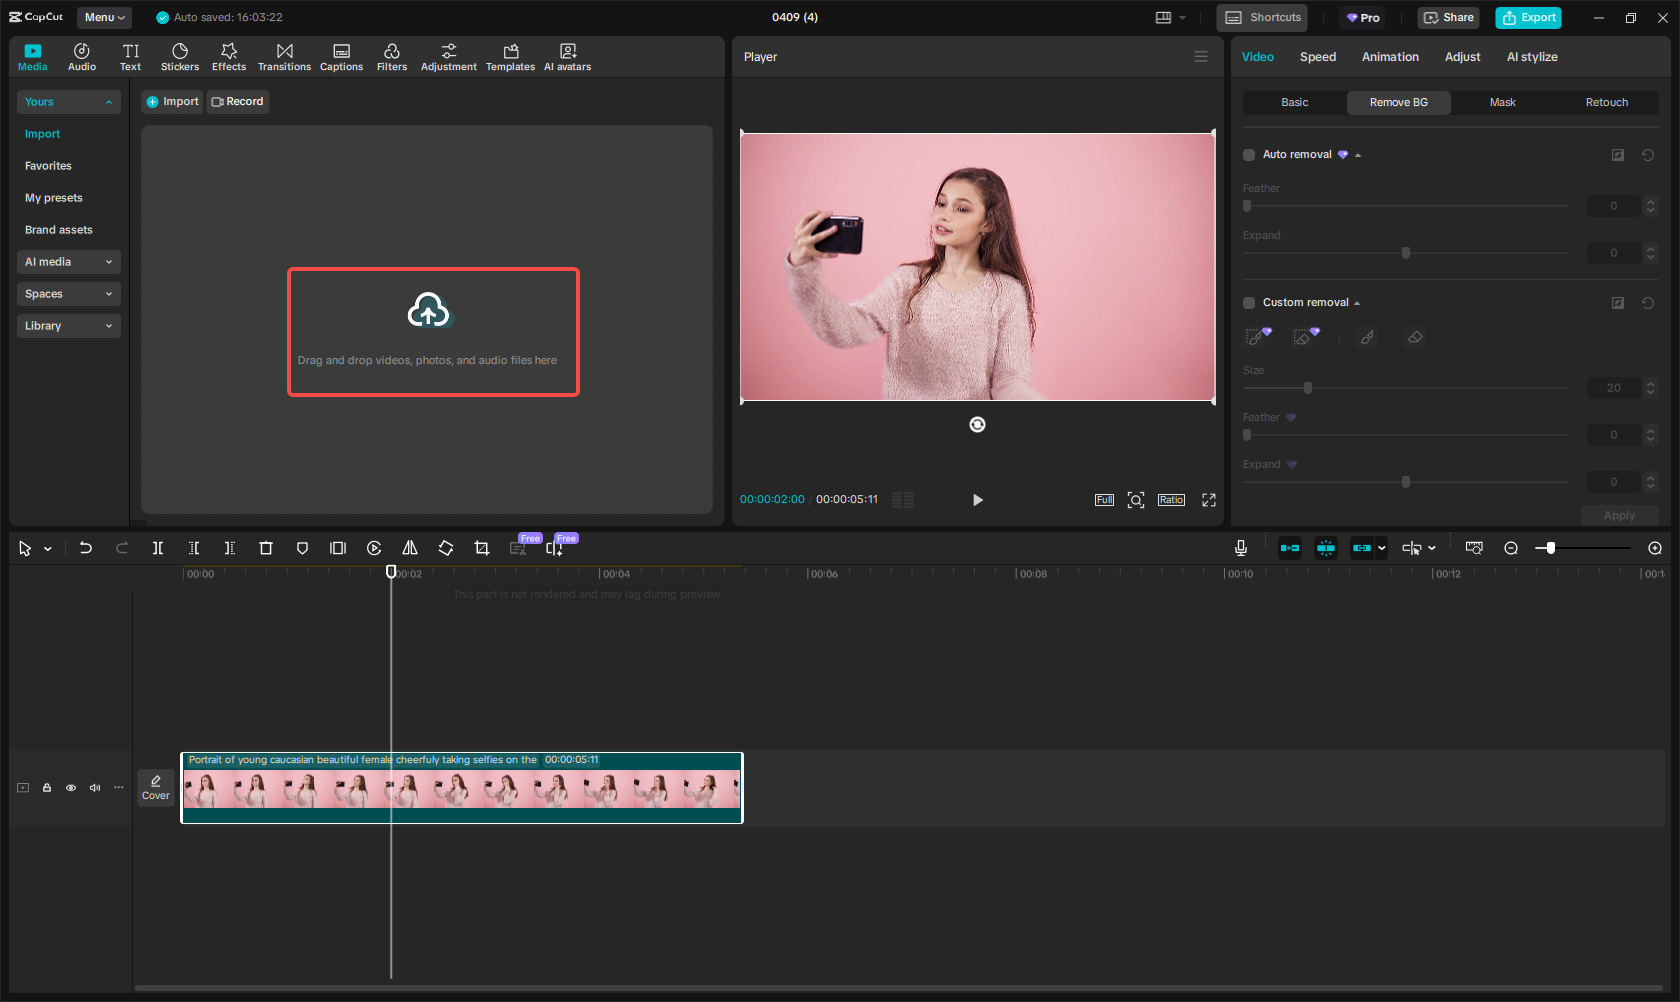Open the AI avatars panel

point(567,56)
